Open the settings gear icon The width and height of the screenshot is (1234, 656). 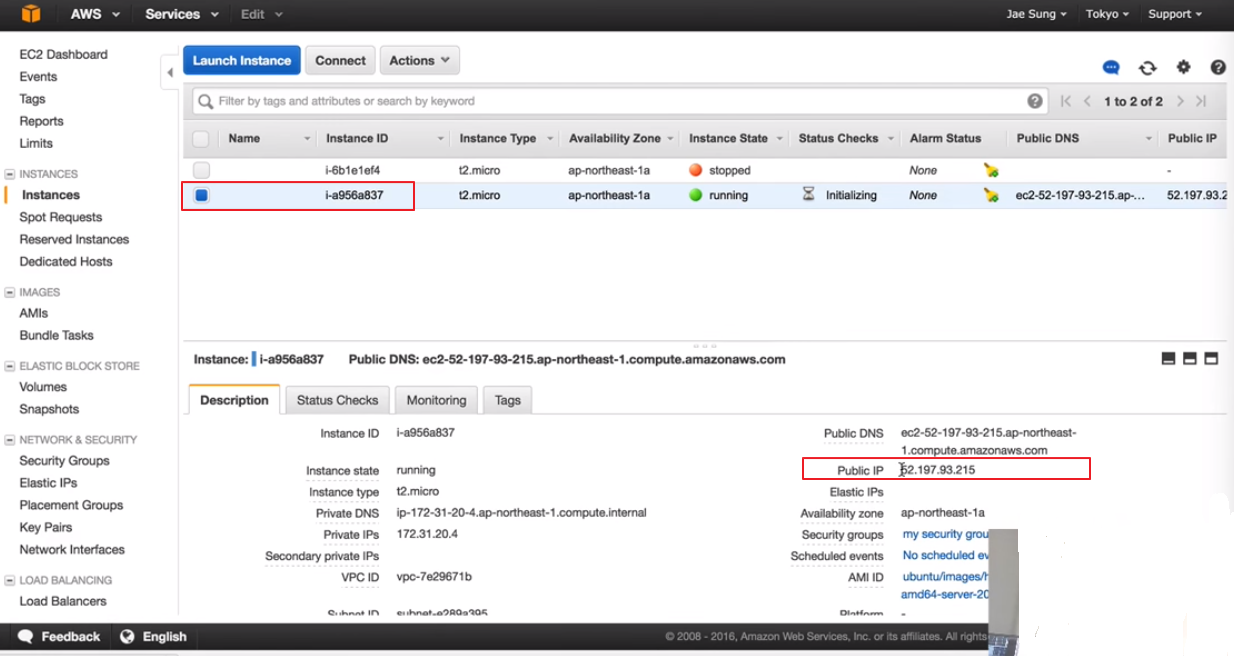pos(1183,67)
